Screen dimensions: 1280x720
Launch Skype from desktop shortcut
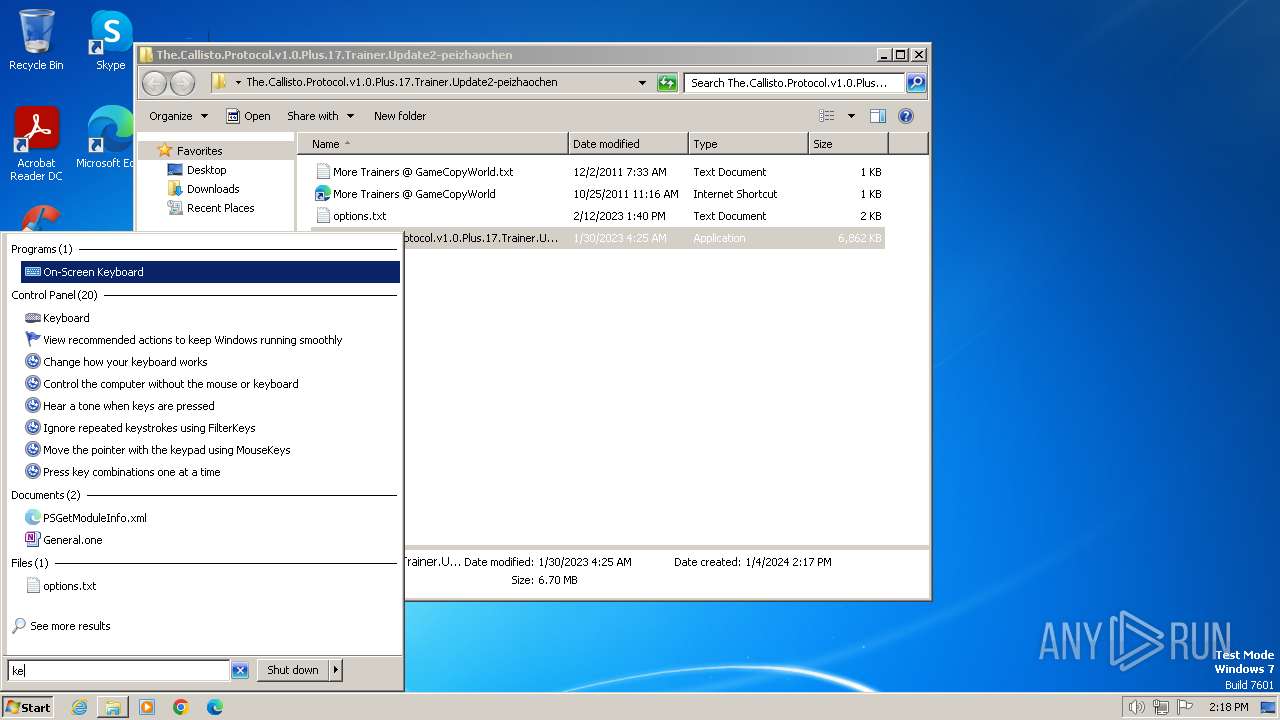111,40
